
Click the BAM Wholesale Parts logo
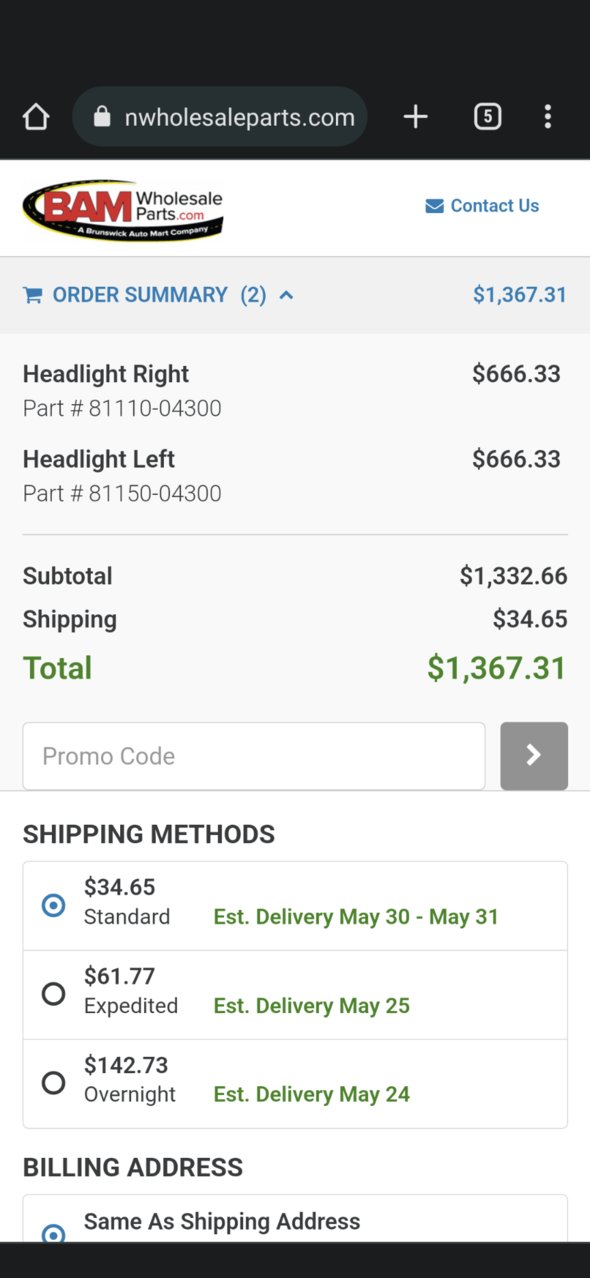pos(123,209)
